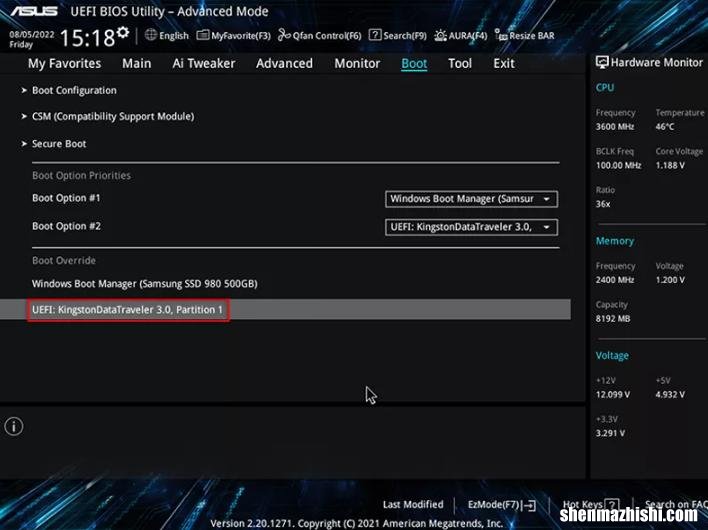
Task: Switch to the Tool tab
Action: [x=460, y=64]
